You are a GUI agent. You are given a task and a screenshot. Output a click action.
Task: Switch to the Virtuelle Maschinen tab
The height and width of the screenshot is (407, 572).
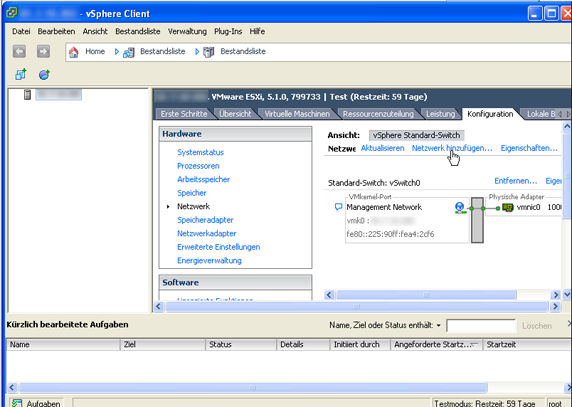297,114
